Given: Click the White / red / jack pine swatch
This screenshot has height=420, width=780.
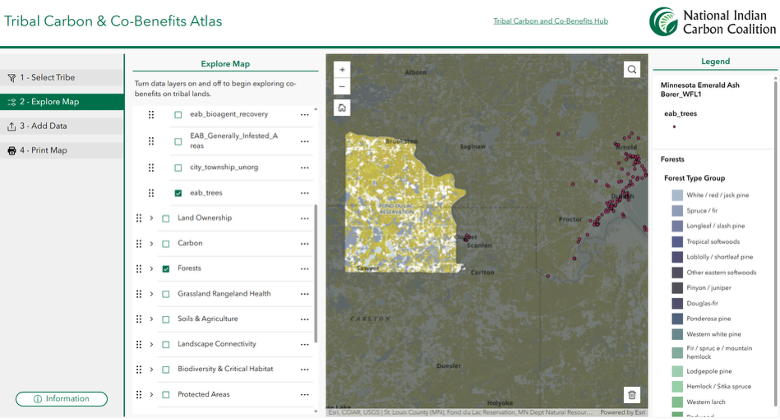Looking at the screenshot, I should [678, 195].
